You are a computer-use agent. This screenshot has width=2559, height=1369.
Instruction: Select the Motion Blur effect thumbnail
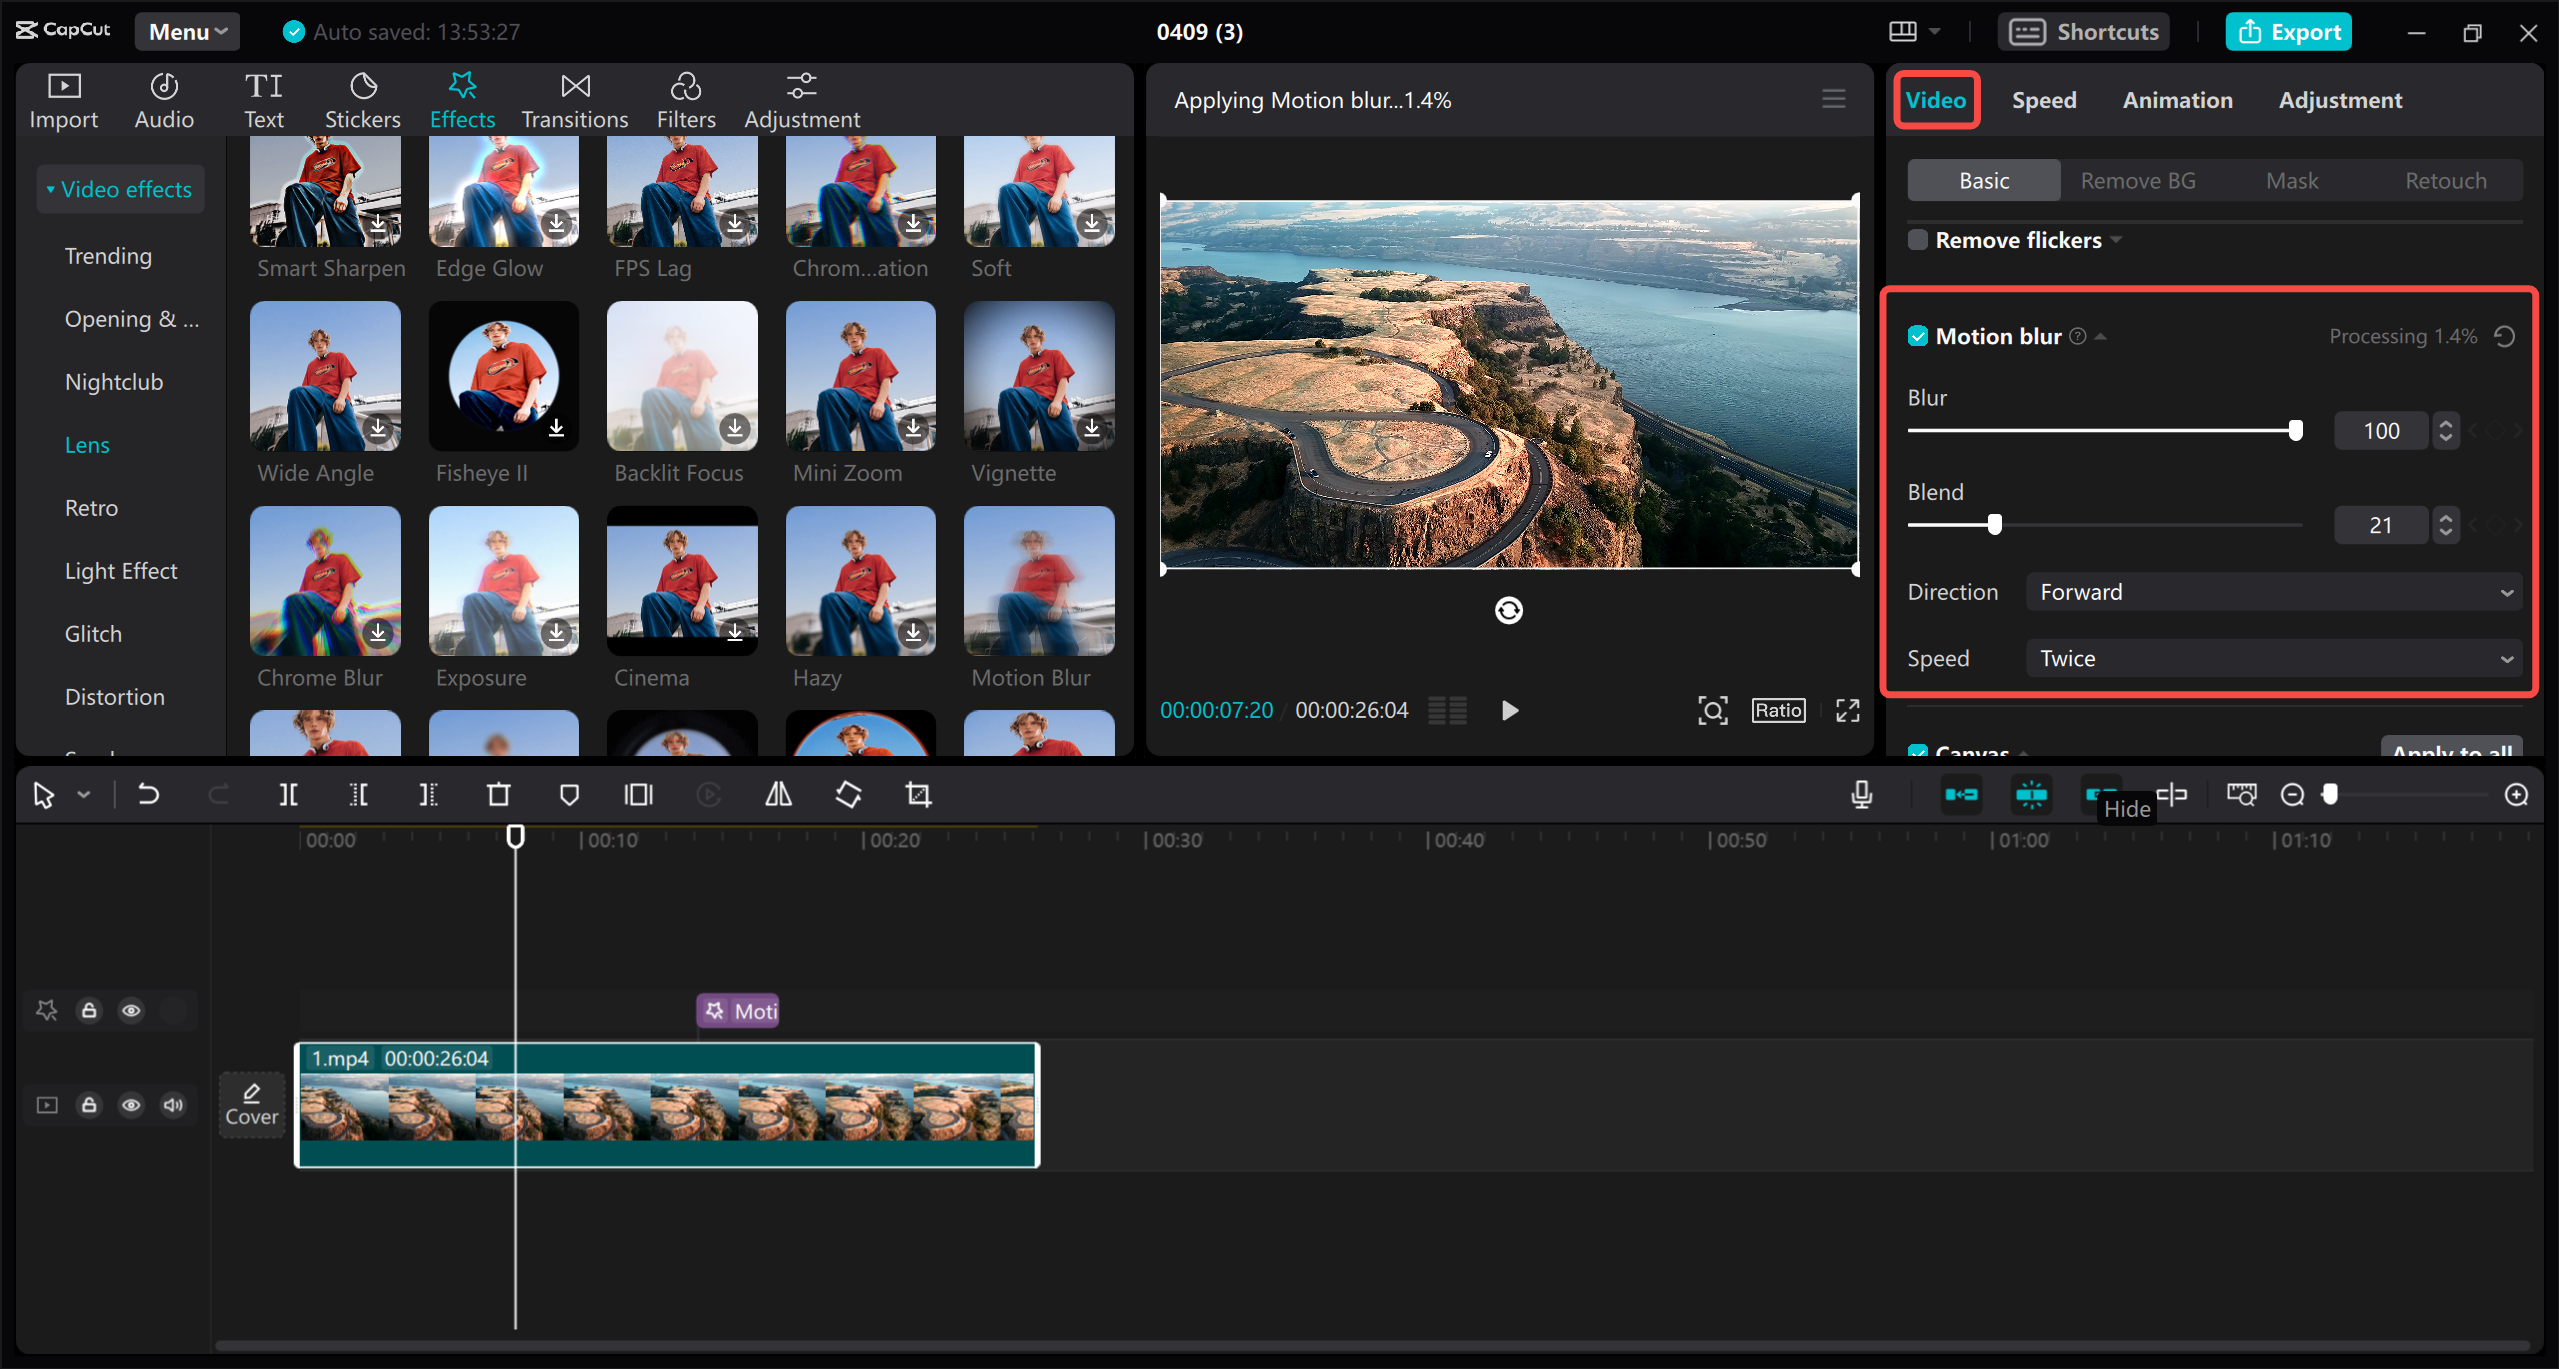[x=1037, y=580]
